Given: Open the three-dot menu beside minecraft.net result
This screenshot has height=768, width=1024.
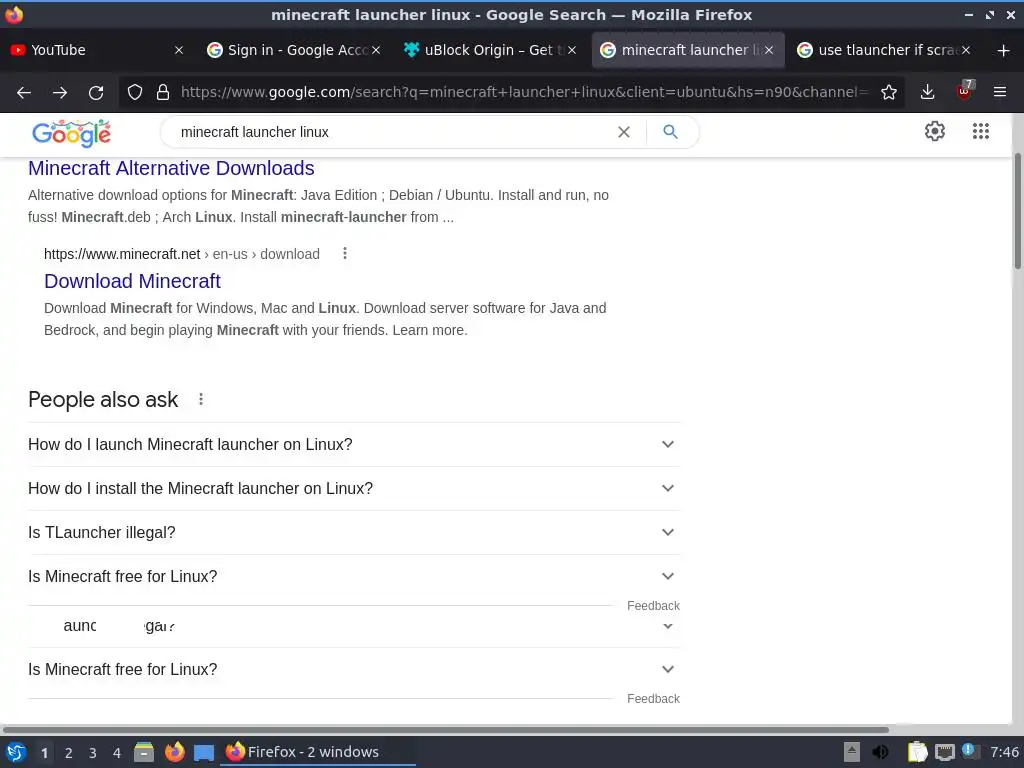Looking at the screenshot, I should tap(345, 253).
